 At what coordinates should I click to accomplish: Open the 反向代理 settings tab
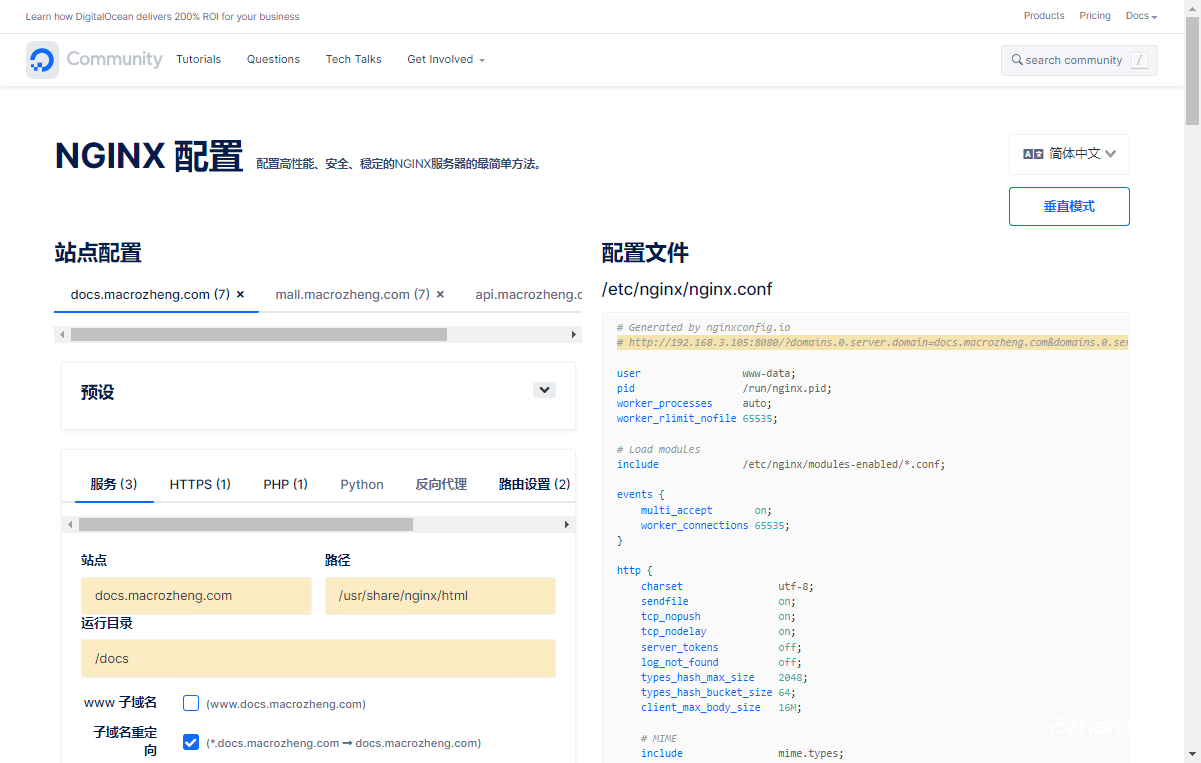click(x=441, y=484)
